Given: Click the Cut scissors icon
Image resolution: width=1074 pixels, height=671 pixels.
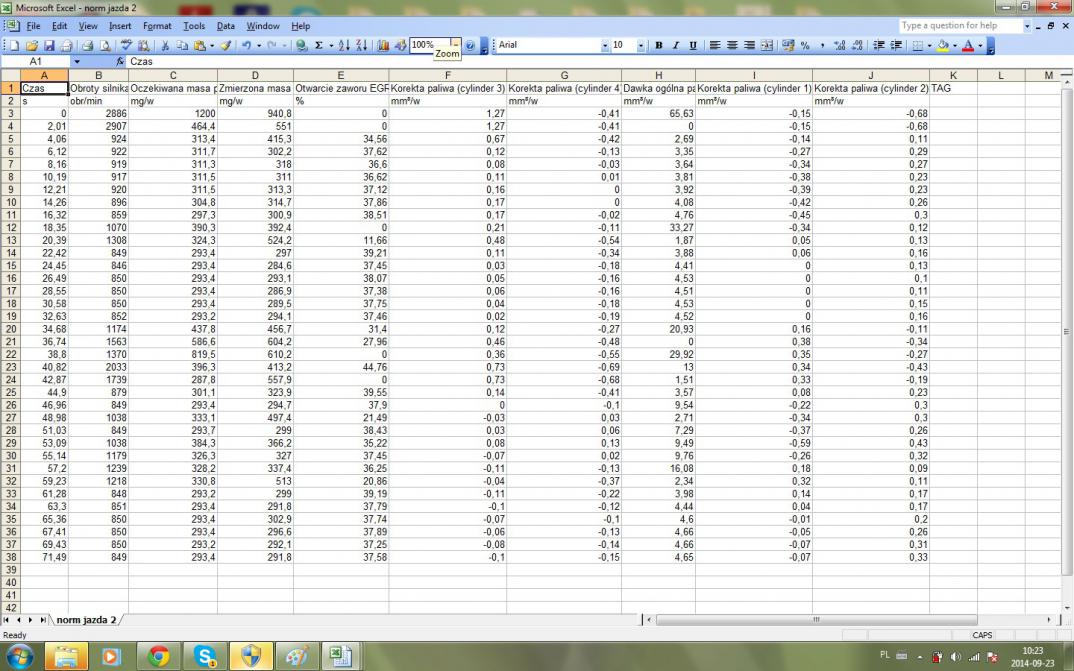Looking at the screenshot, I should (166, 46).
